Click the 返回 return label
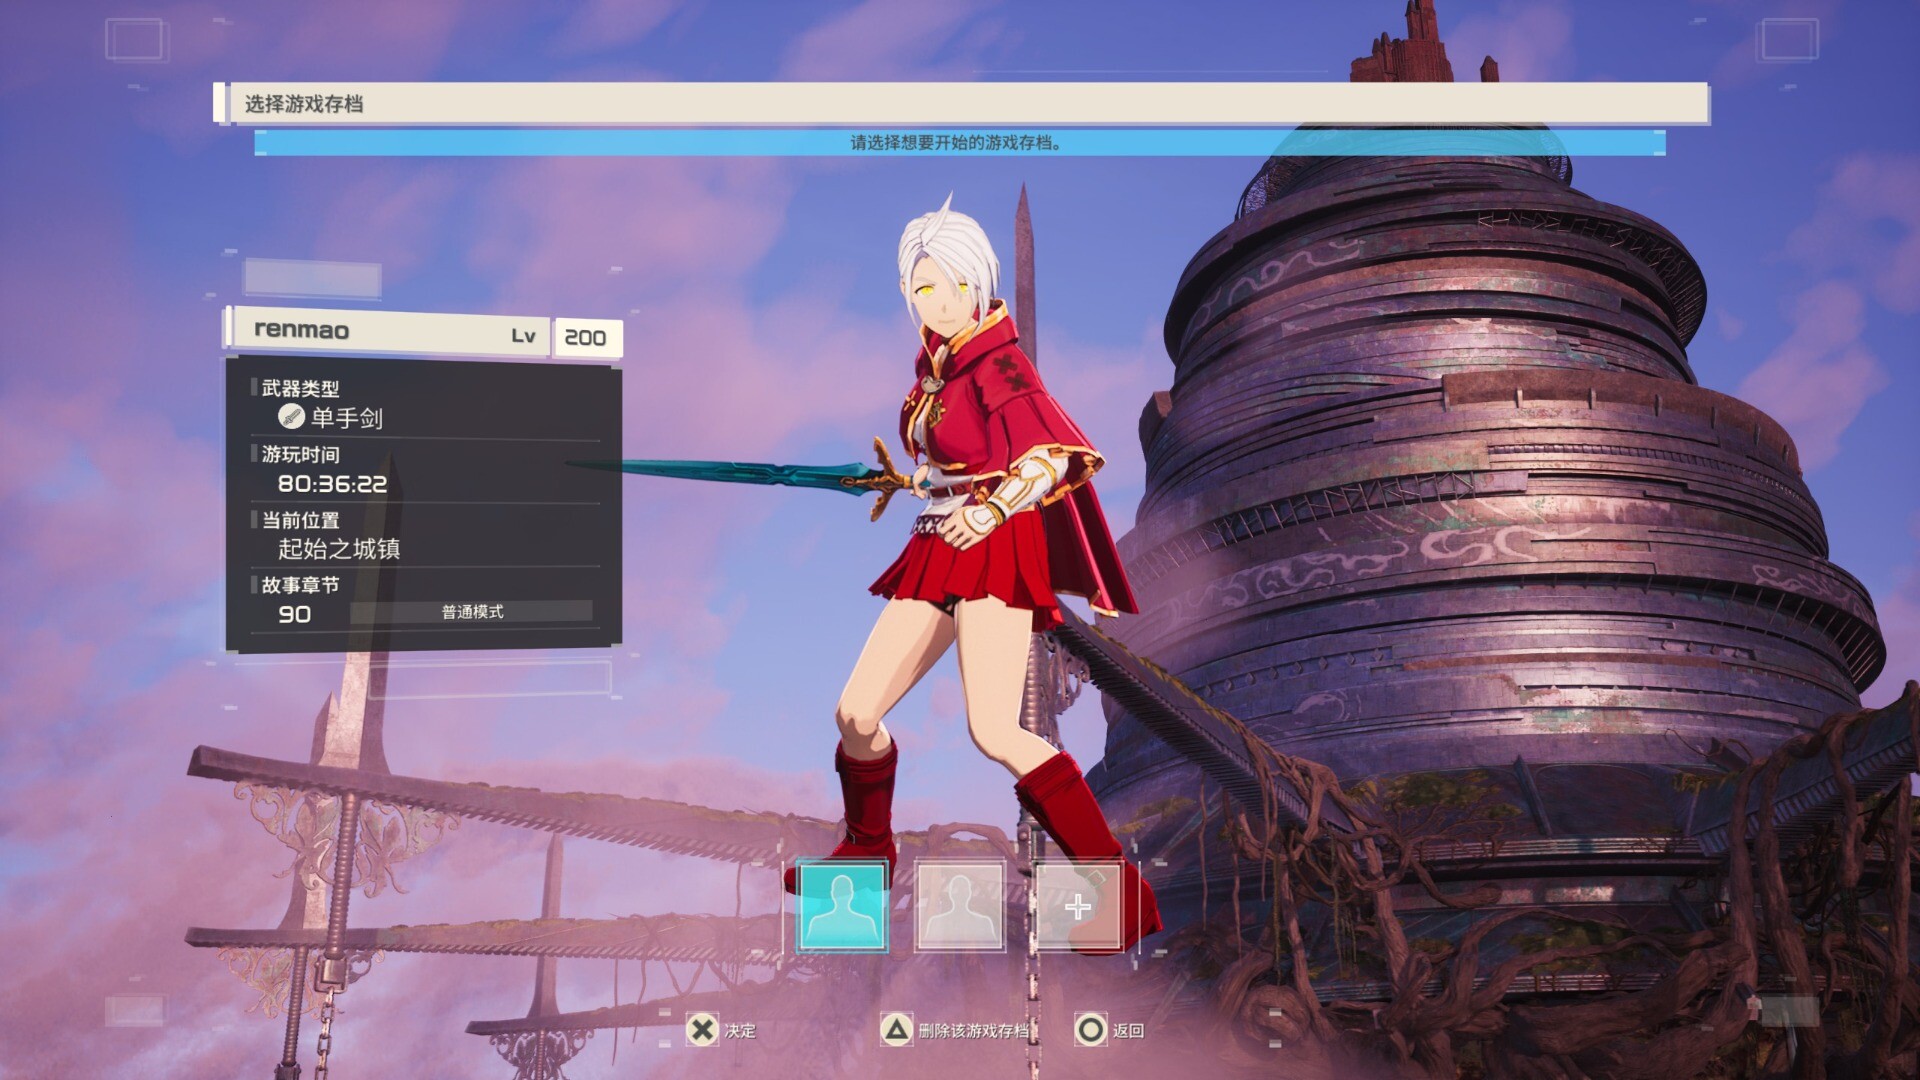1920x1080 pixels. click(1128, 1031)
